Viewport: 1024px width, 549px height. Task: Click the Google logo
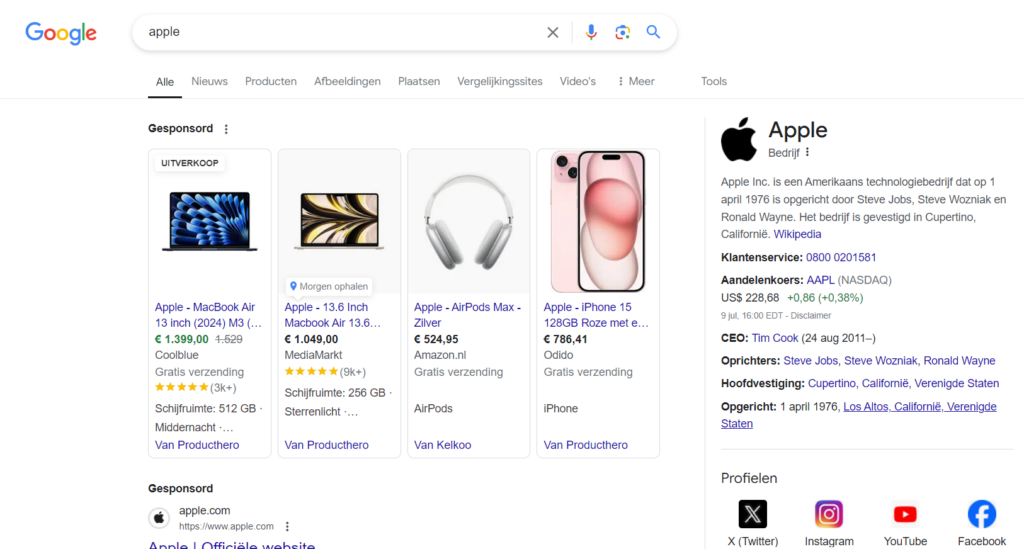coord(61,33)
